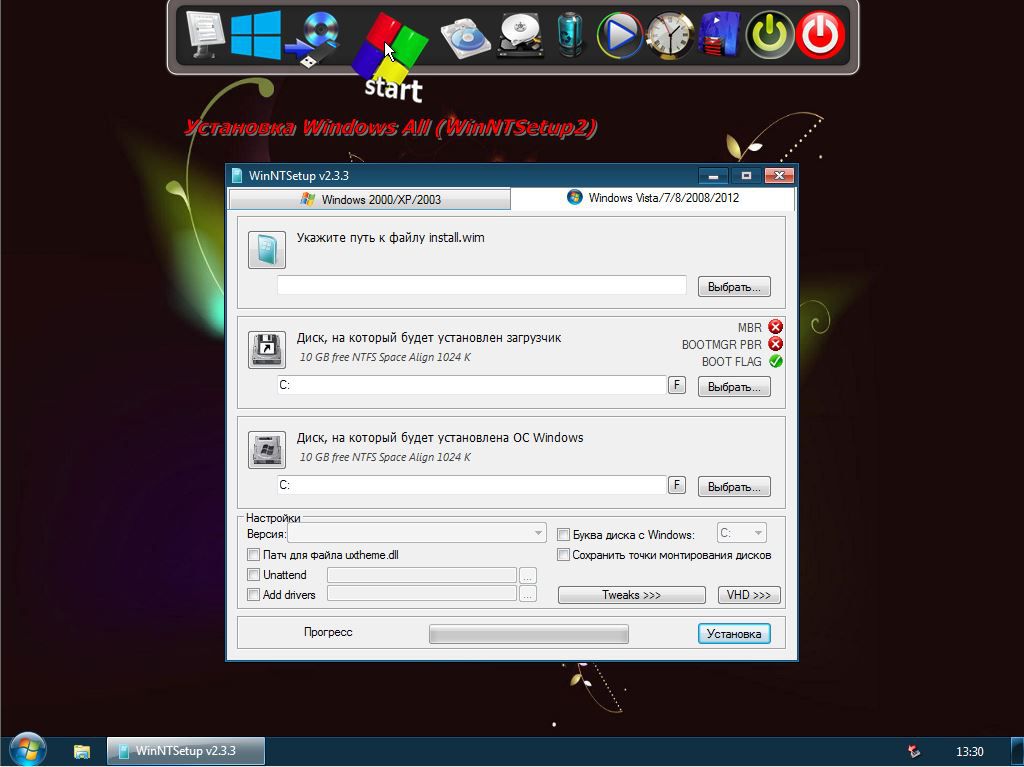Click the red BOOTMGR PBR status icon
This screenshot has height=767, width=1024.
pos(775,344)
